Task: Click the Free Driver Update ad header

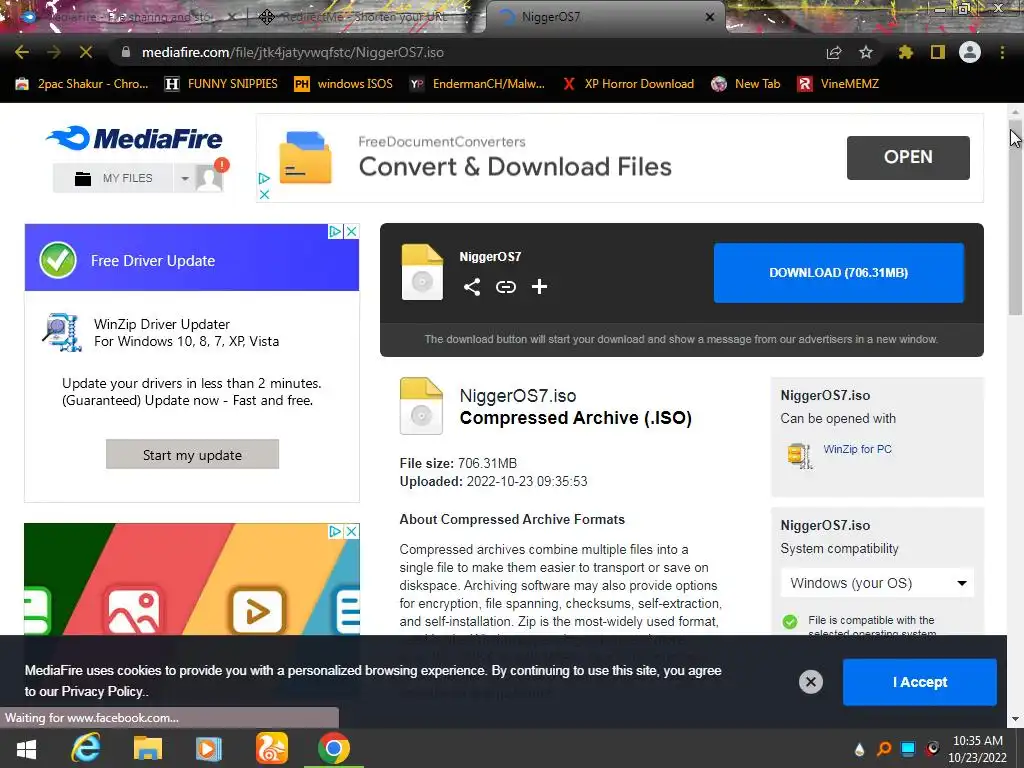Action: point(192,258)
